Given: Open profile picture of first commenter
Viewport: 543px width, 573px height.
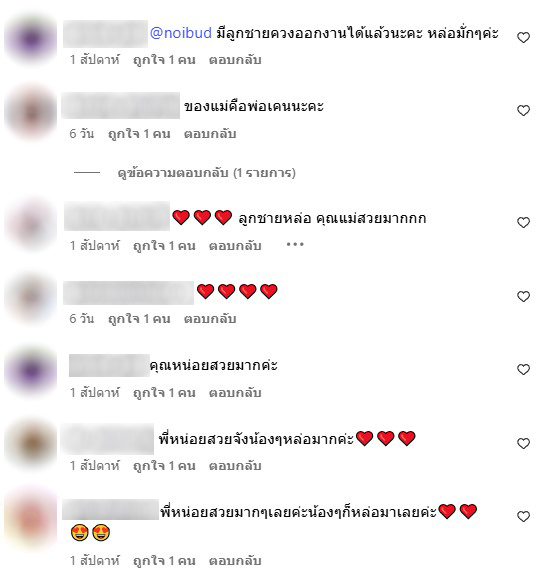Looking at the screenshot, I should [x=31, y=38].
